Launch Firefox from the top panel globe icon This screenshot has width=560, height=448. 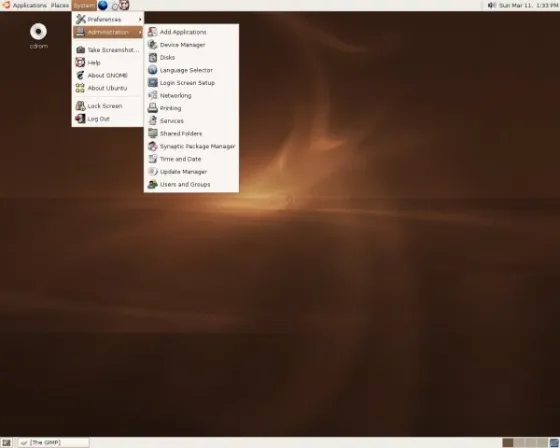(x=103, y=5)
